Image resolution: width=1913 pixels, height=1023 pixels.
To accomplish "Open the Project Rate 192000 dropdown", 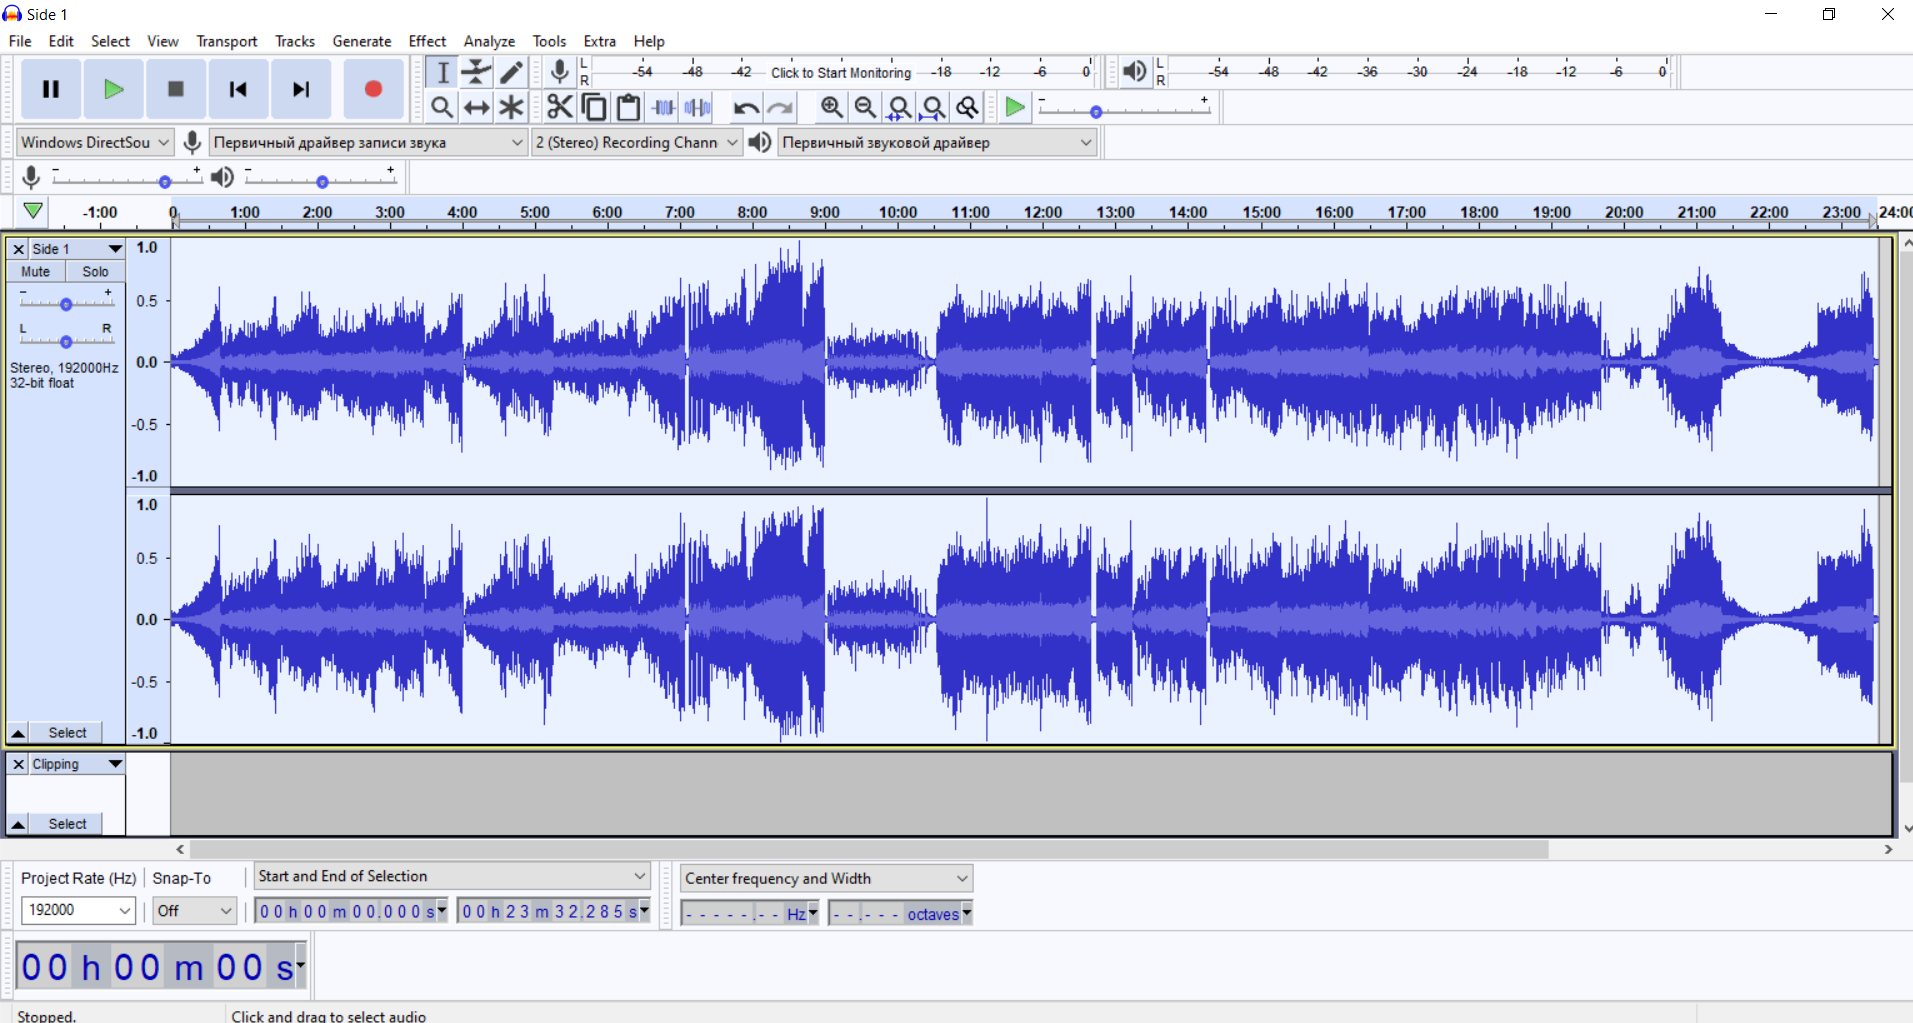I will [x=78, y=910].
